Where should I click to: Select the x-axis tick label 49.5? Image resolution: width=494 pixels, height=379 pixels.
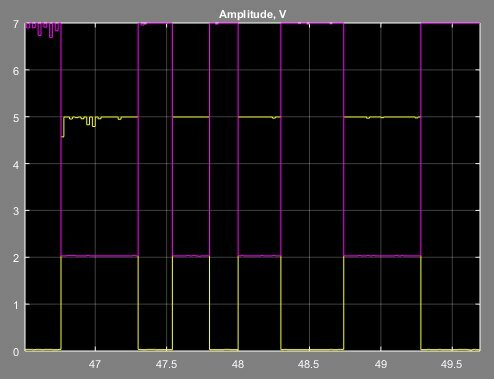click(452, 364)
